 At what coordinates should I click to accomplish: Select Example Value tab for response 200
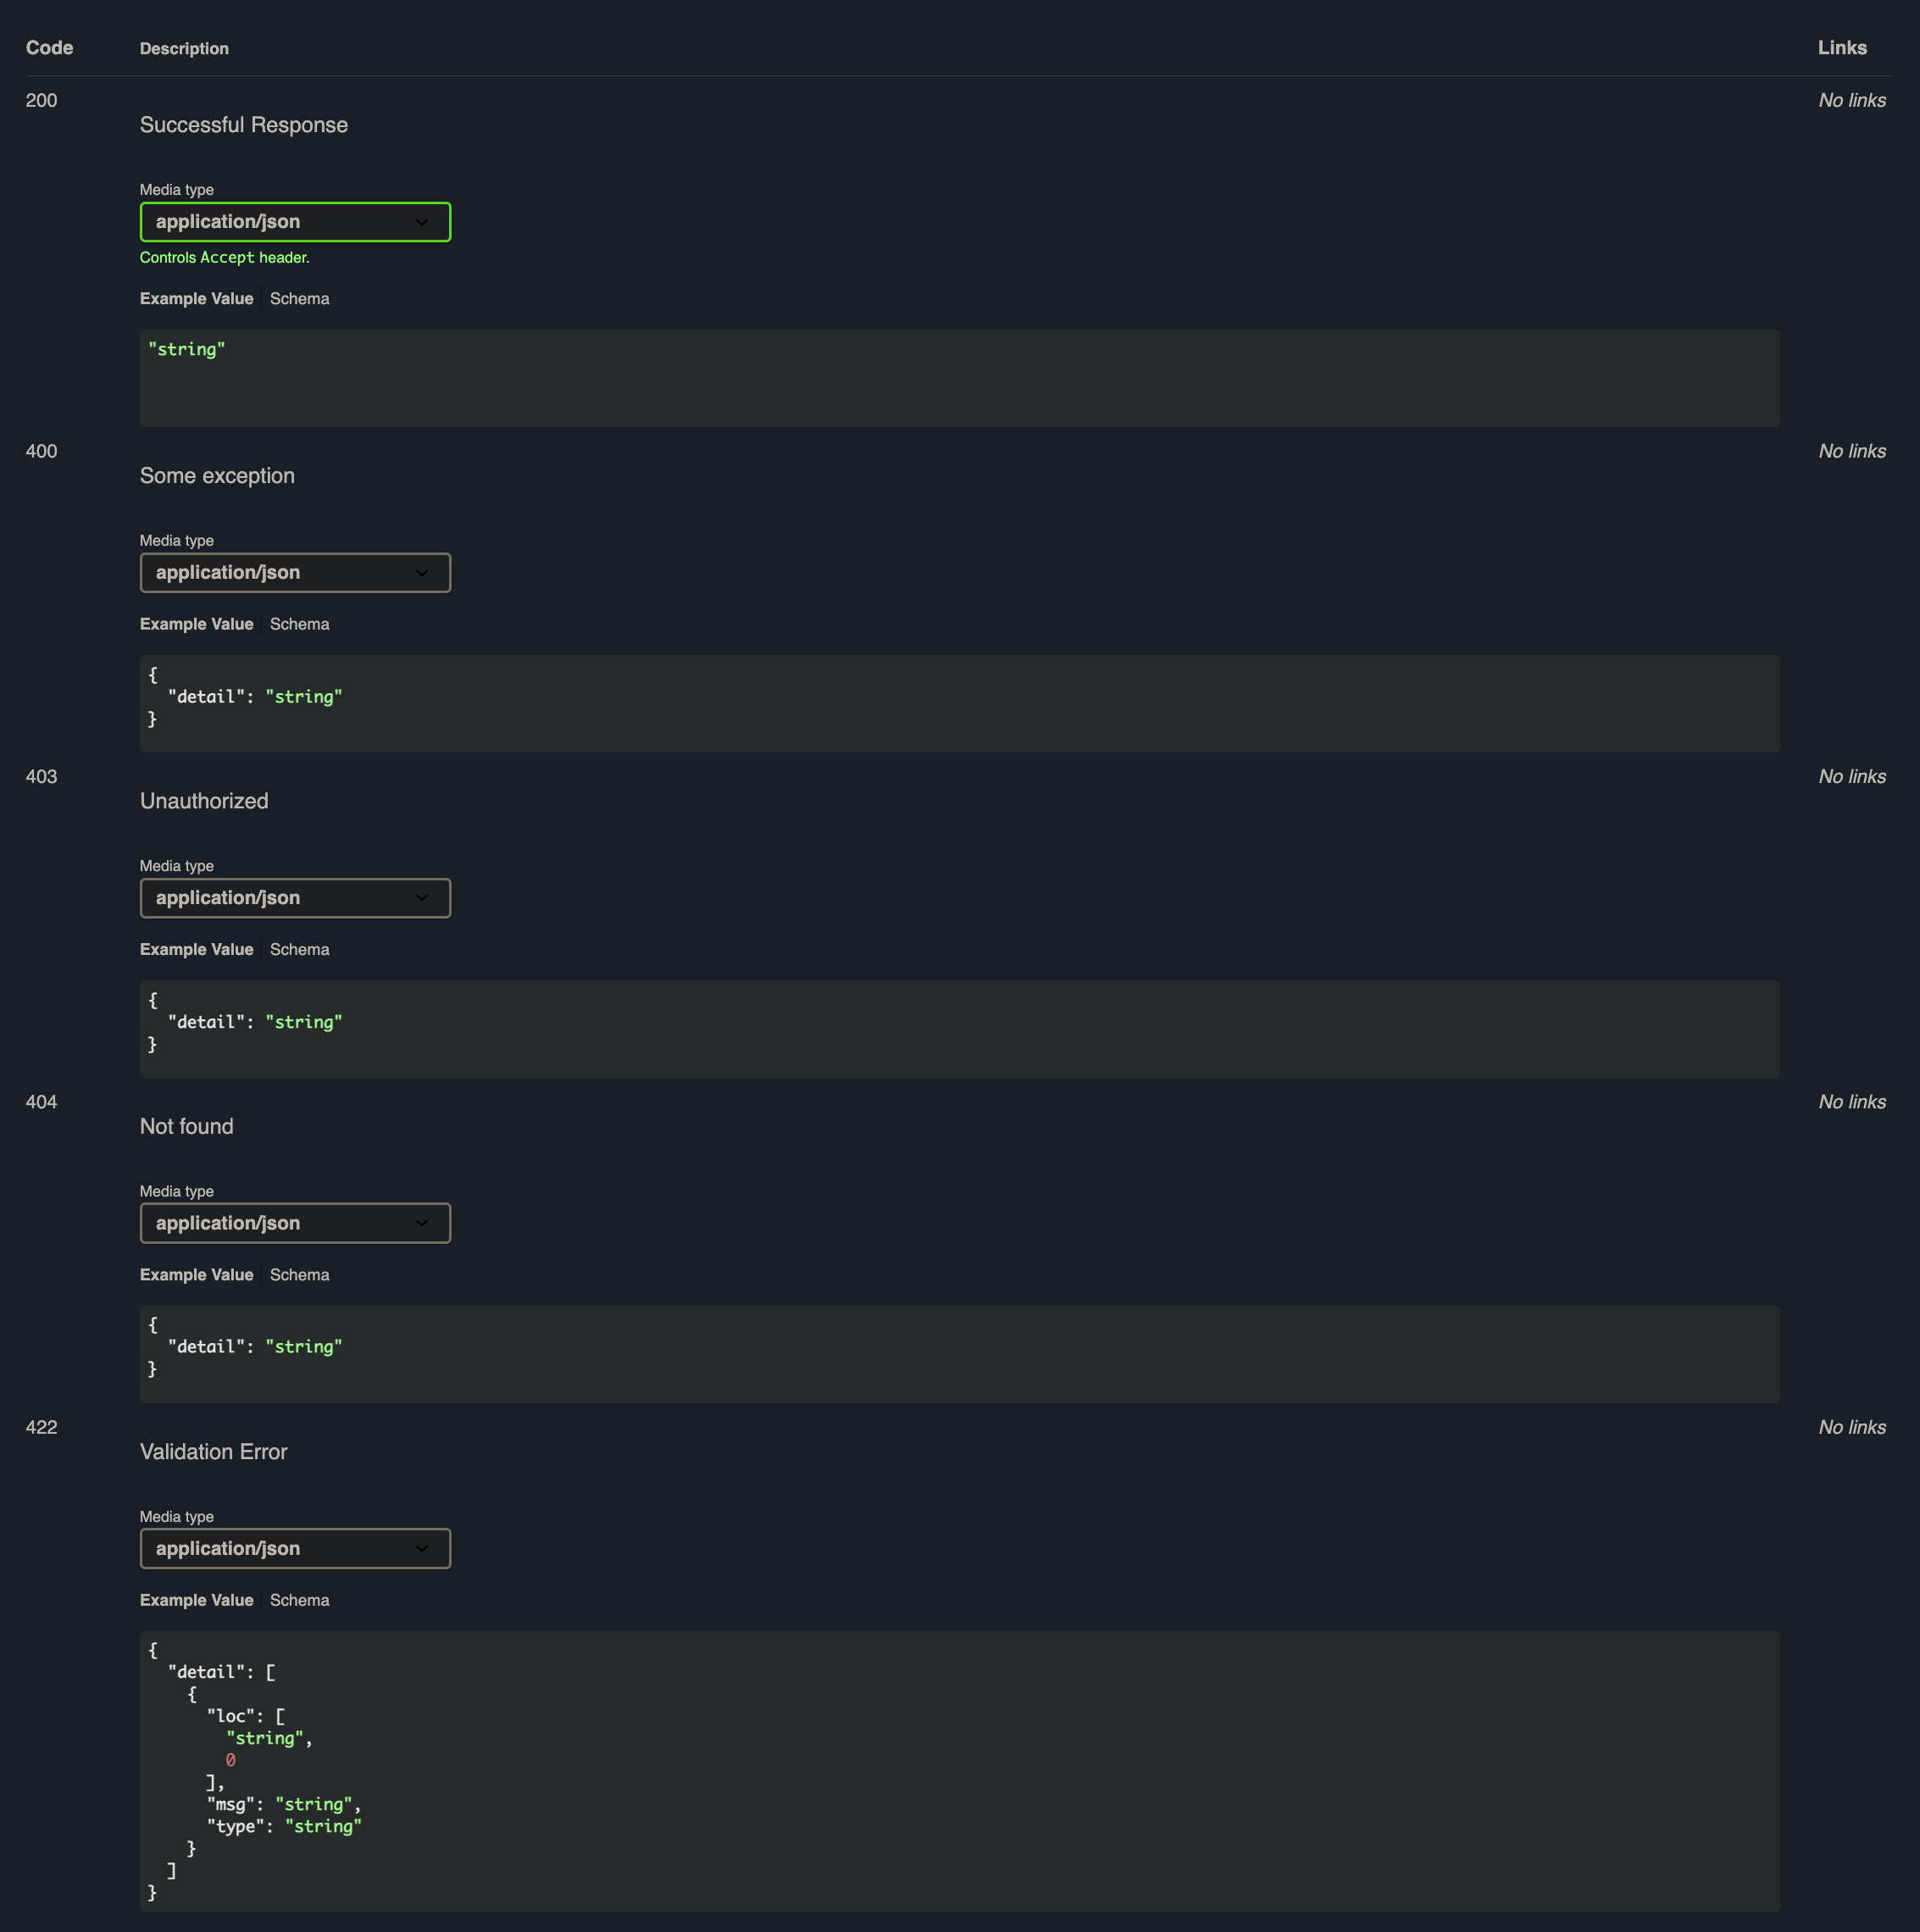coord(196,299)
